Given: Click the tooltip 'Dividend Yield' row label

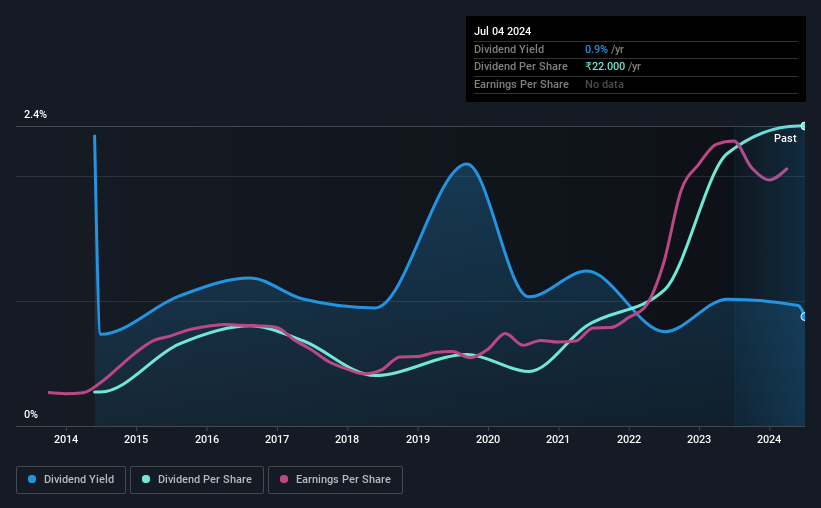Looking at the screenshot, I should click(509, 49).
